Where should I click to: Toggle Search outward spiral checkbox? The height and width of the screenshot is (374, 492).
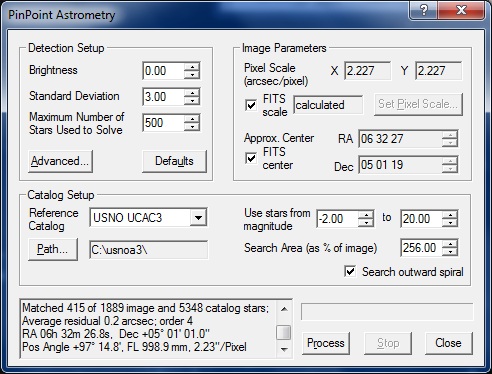coord(350,271)
